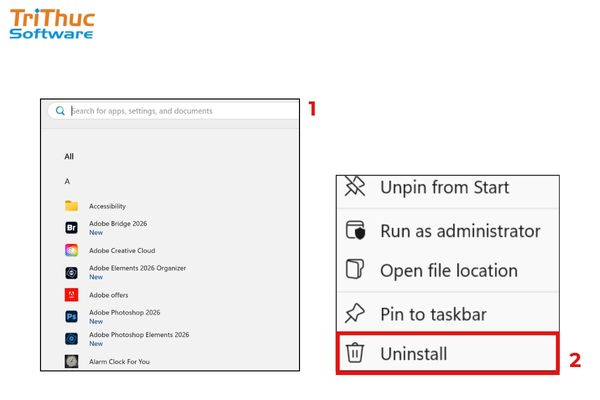Launch Photoshop 2026 via Ps icon

point(72,317)
